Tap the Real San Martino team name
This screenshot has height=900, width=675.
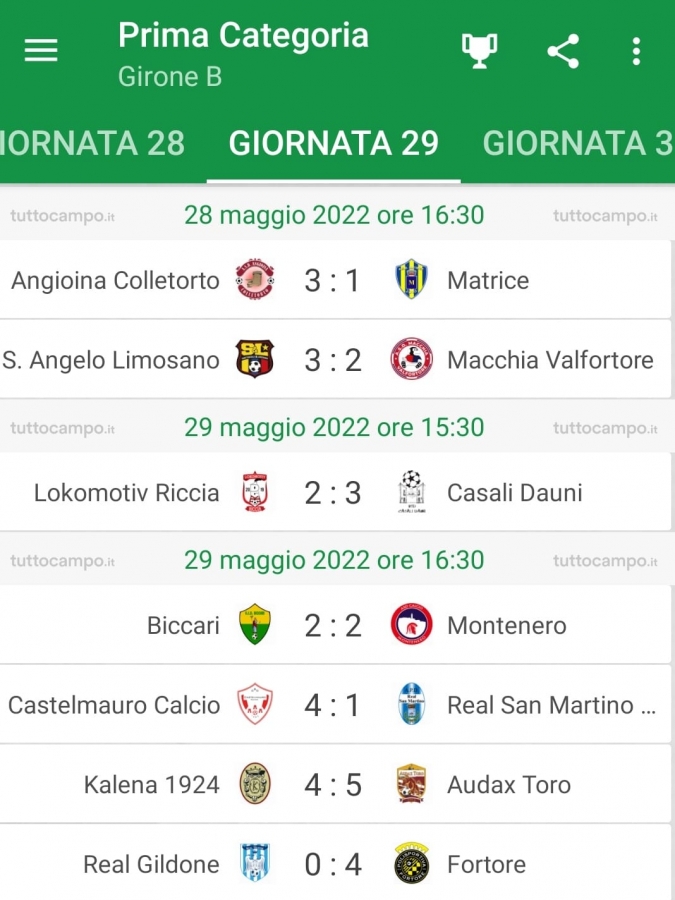pos(551,705)
